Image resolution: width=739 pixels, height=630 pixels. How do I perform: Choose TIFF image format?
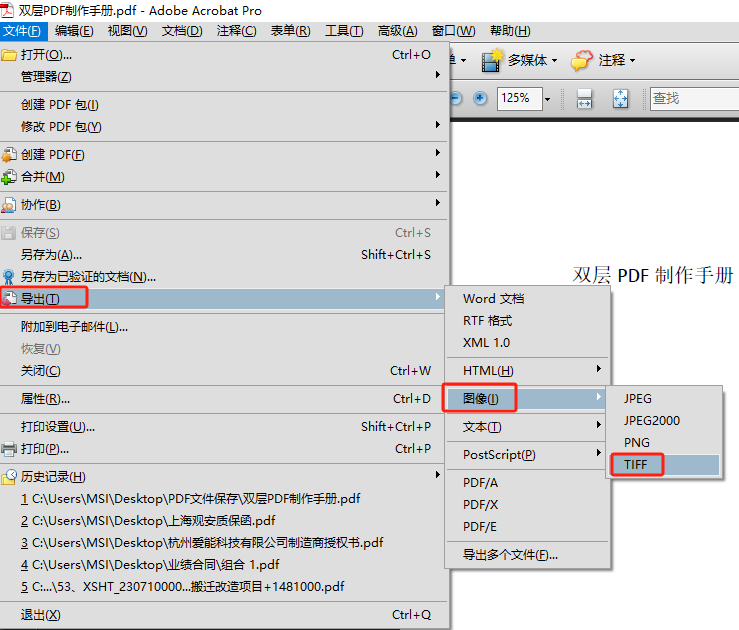(x=665, y=465)
